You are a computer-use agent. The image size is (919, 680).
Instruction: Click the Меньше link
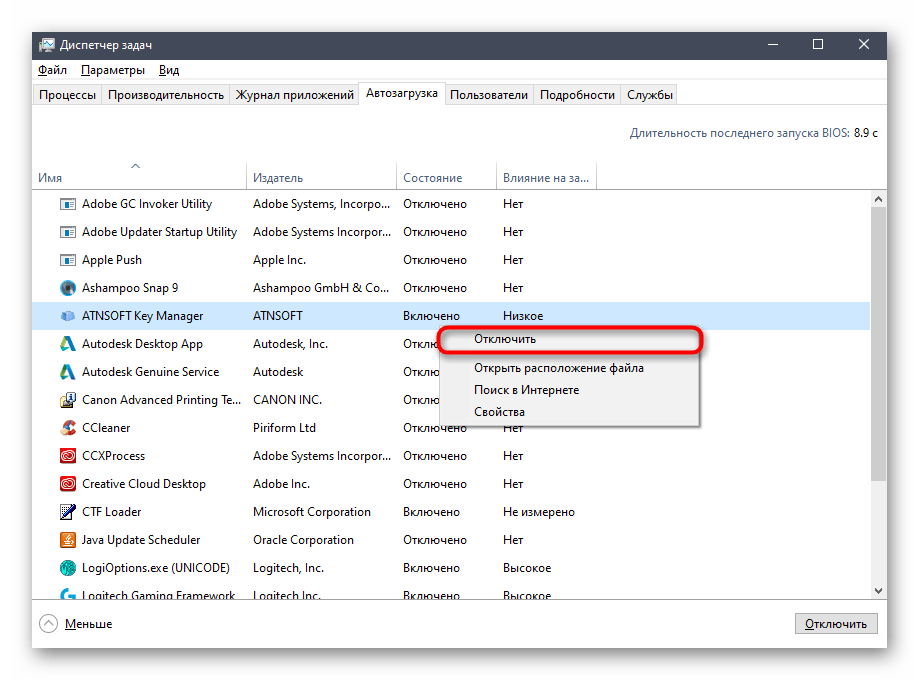pos(89,624)
